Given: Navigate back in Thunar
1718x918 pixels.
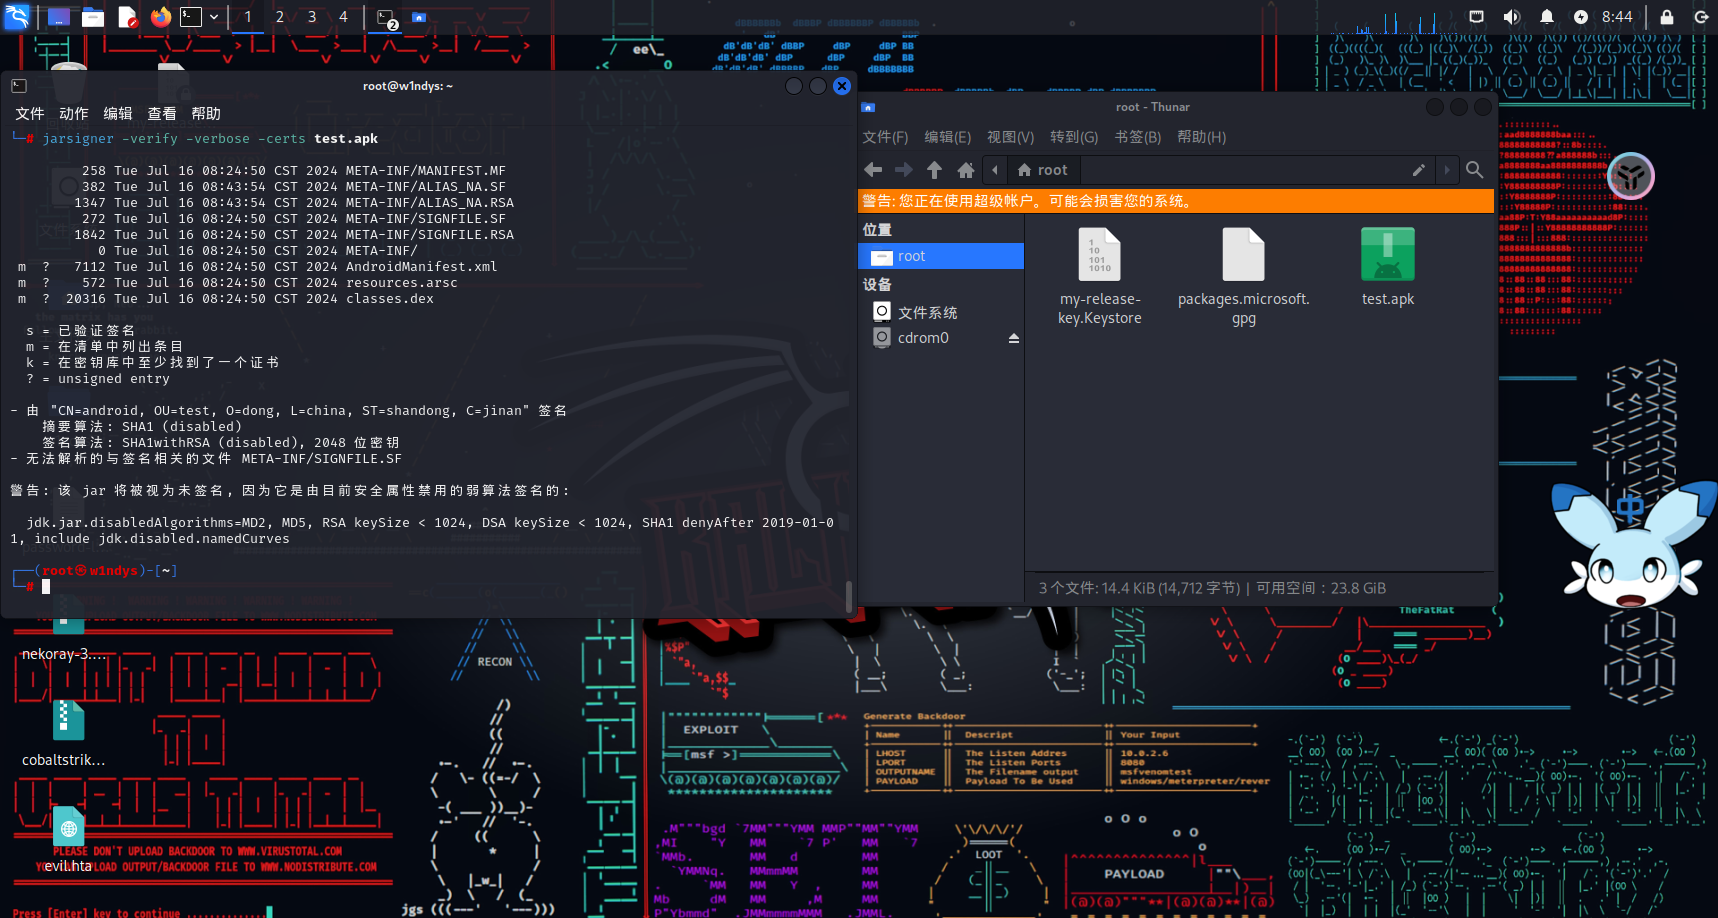Looking at the screenshot, I should tap(873, 170).
